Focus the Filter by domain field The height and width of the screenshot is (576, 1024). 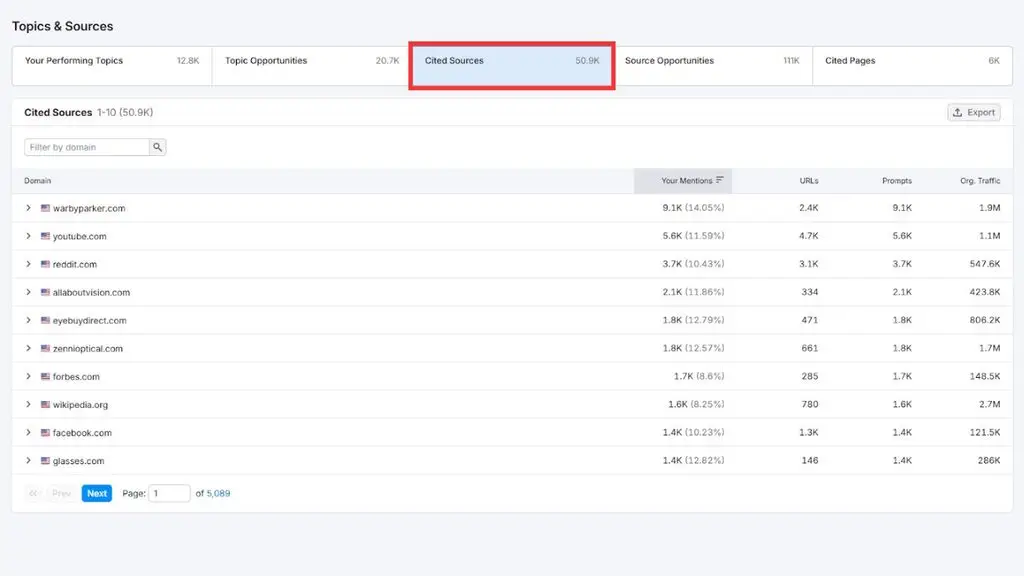87,147
